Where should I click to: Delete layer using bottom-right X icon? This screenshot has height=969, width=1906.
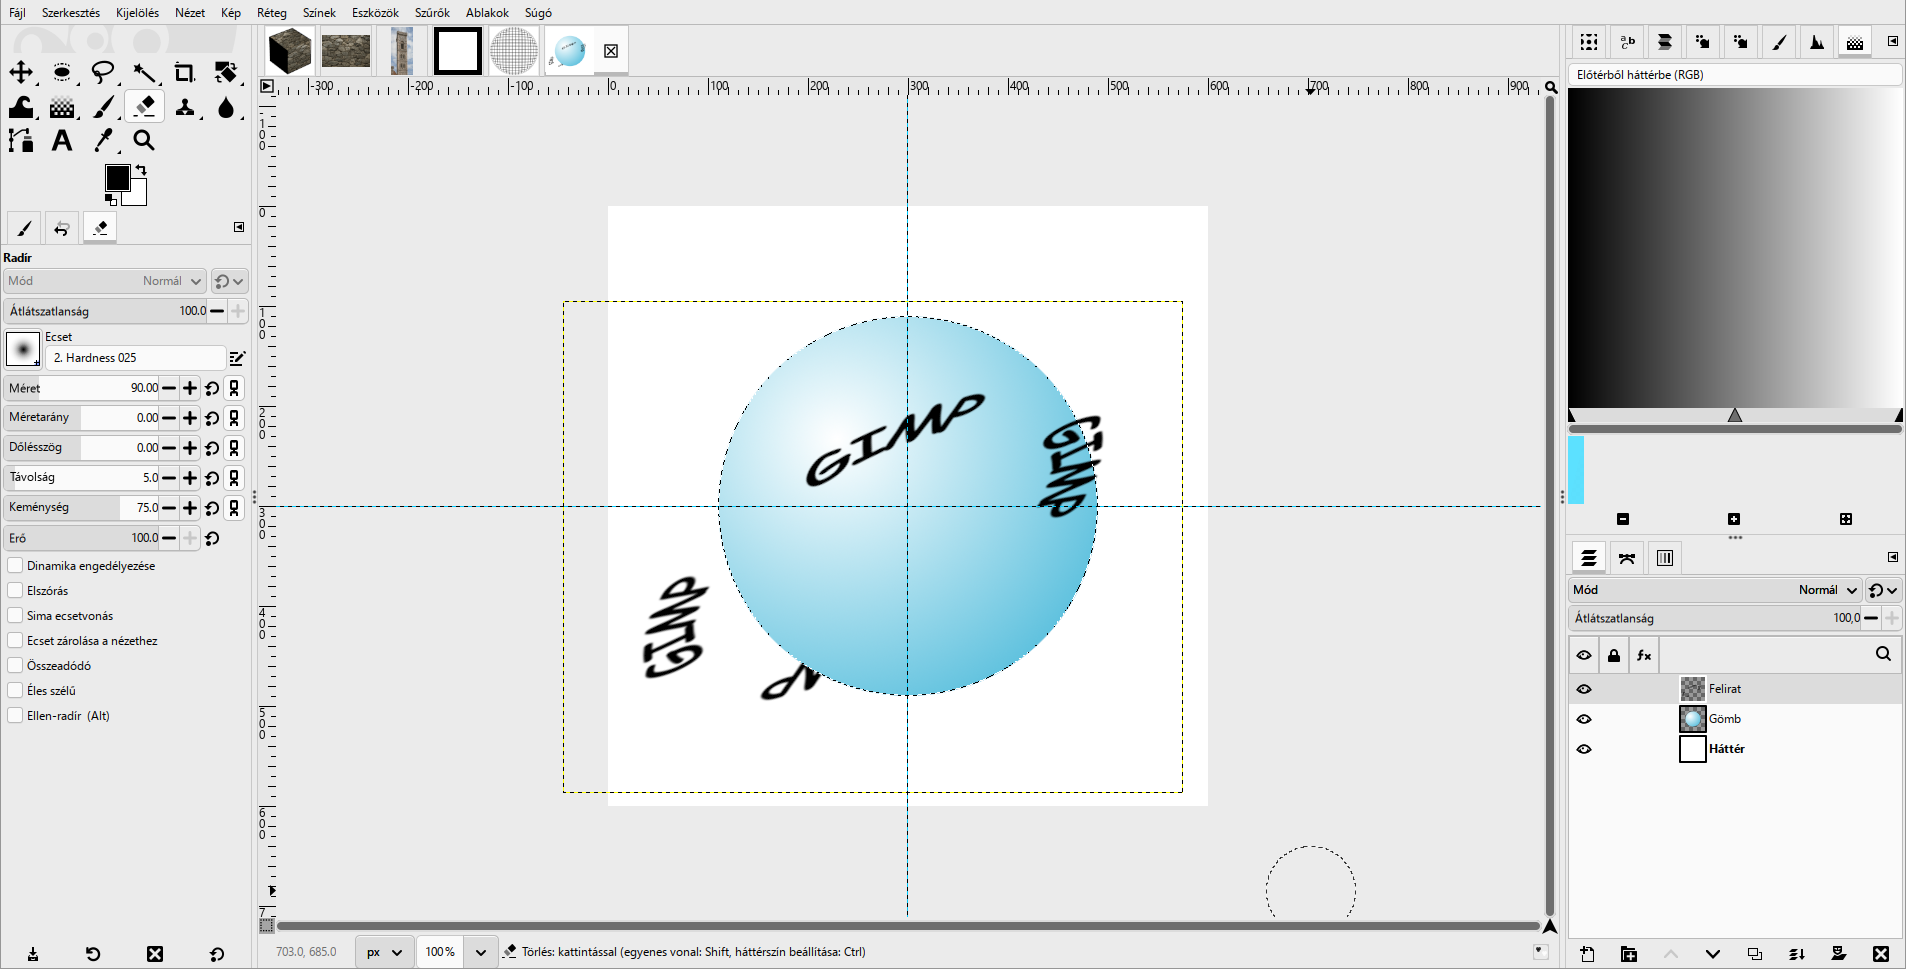click(x=1881, y=954)
